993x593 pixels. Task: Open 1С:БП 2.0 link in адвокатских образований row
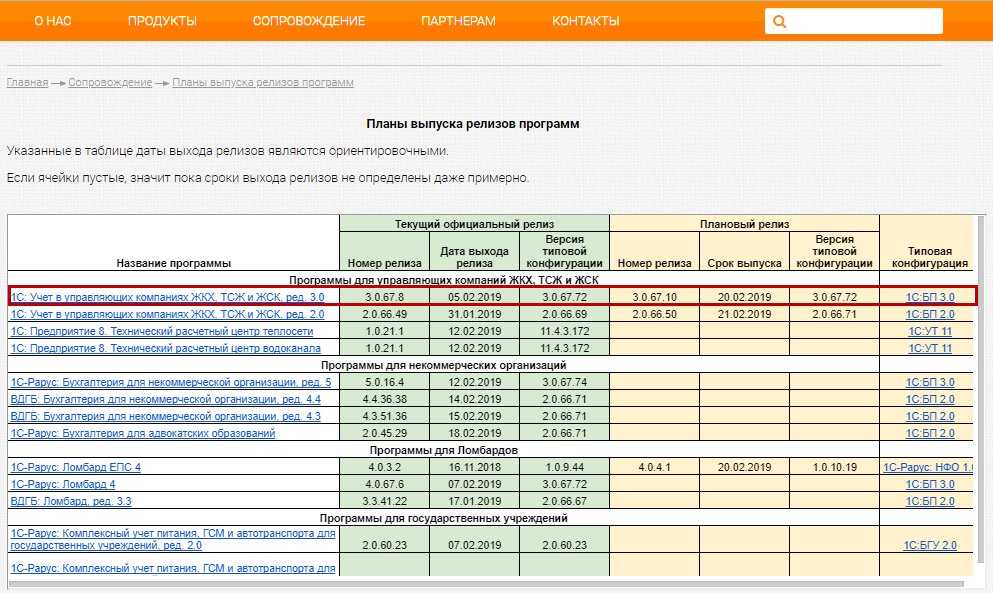(930, 434)
